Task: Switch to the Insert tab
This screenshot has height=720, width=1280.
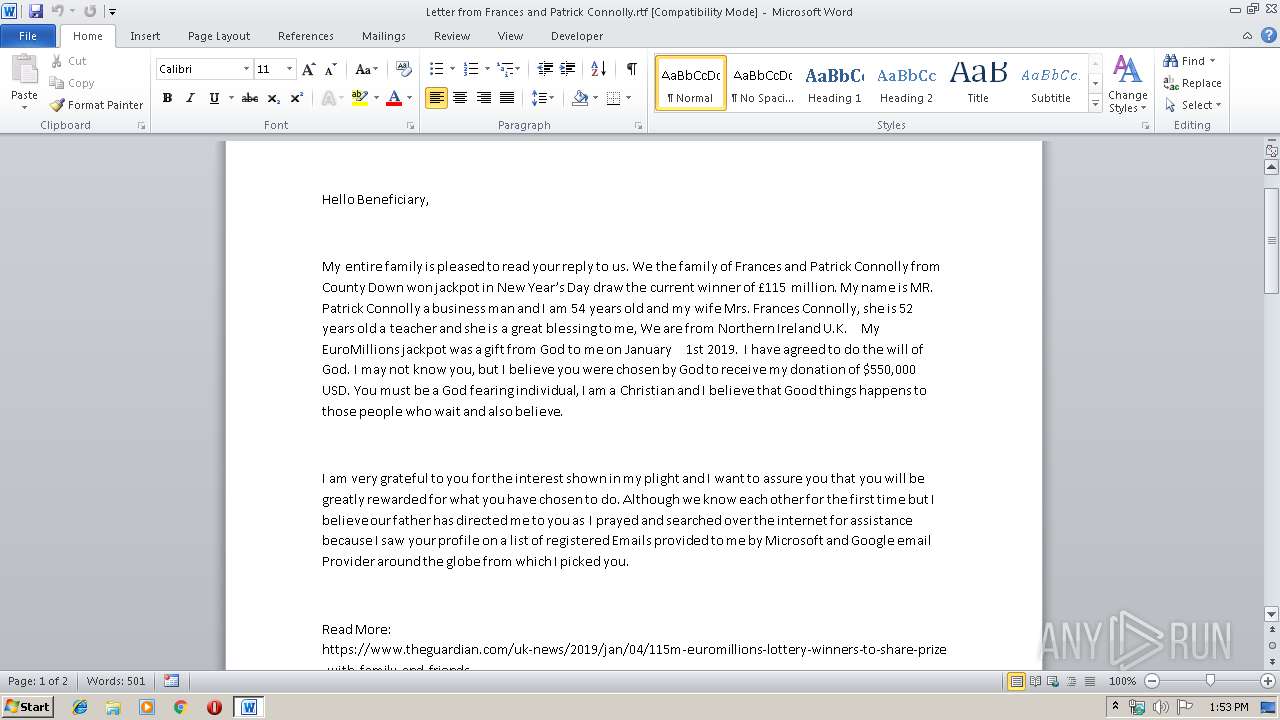Action: click(145, 36)
